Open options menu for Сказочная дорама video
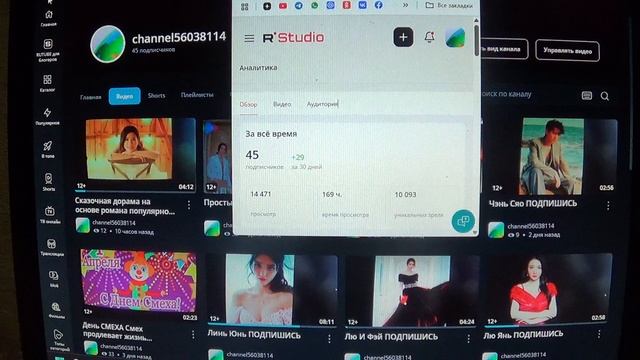Screen dimensions: 640x360 [x=189, y=205]
